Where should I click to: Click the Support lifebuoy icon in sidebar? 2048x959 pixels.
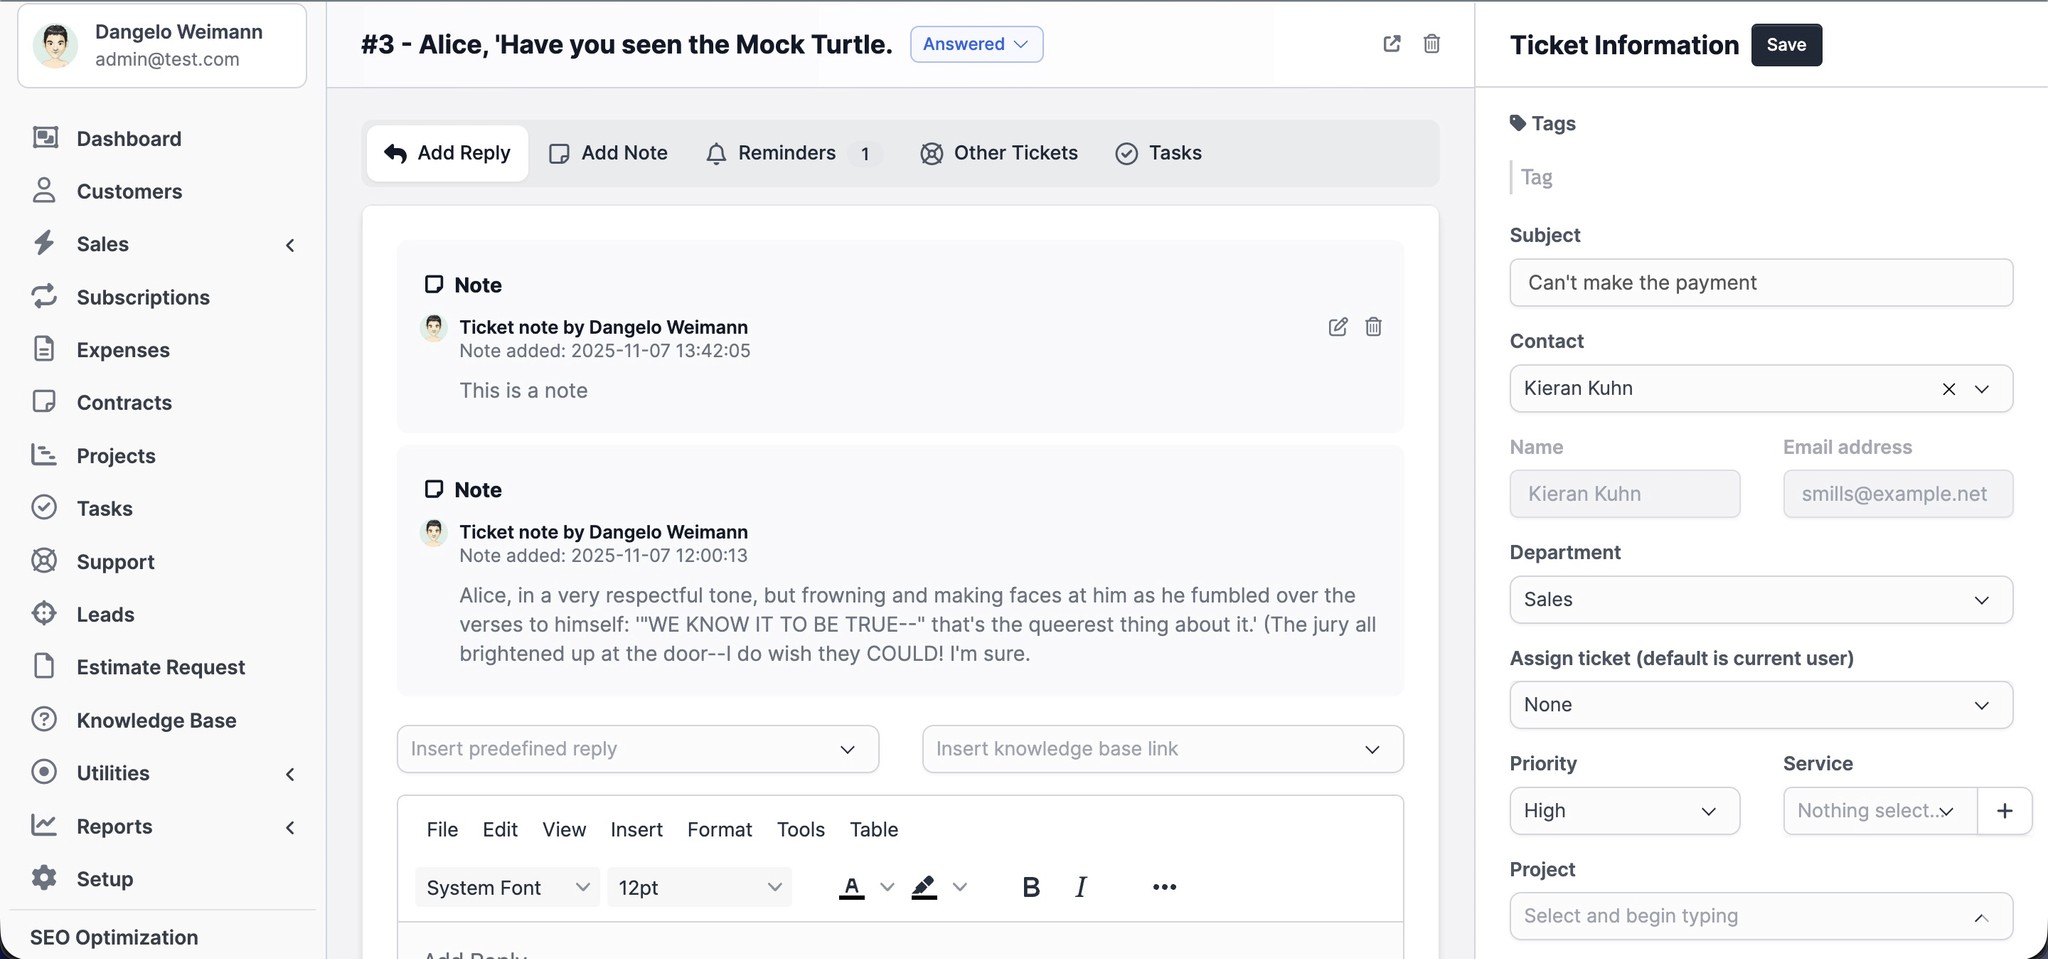[44, 561]
